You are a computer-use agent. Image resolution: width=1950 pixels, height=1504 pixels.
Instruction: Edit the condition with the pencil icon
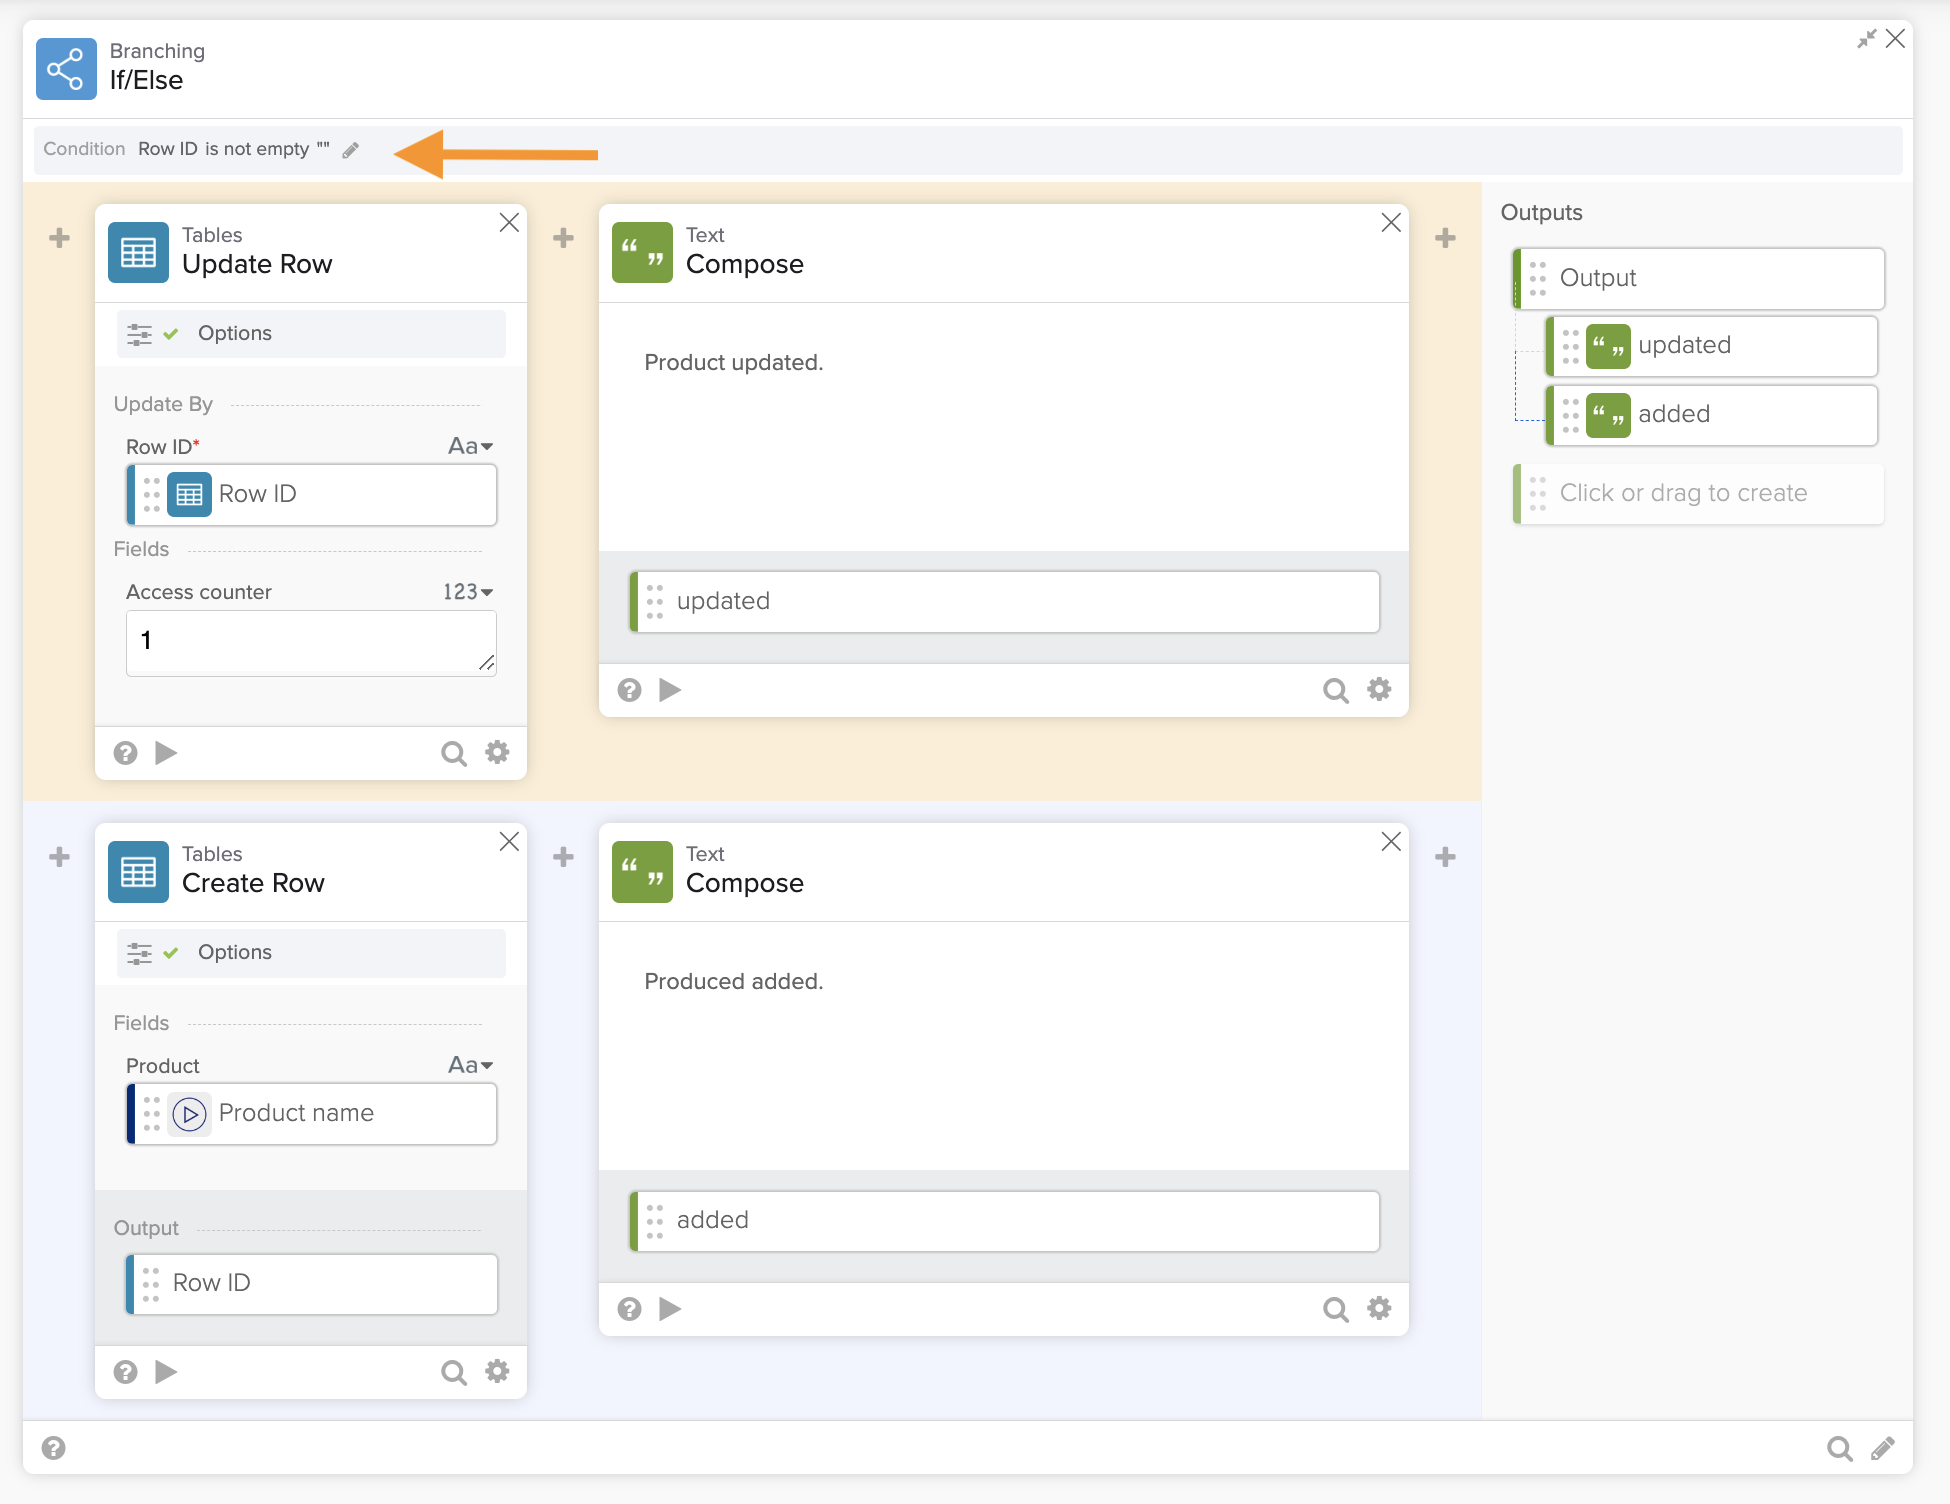(x=350, y=150)
